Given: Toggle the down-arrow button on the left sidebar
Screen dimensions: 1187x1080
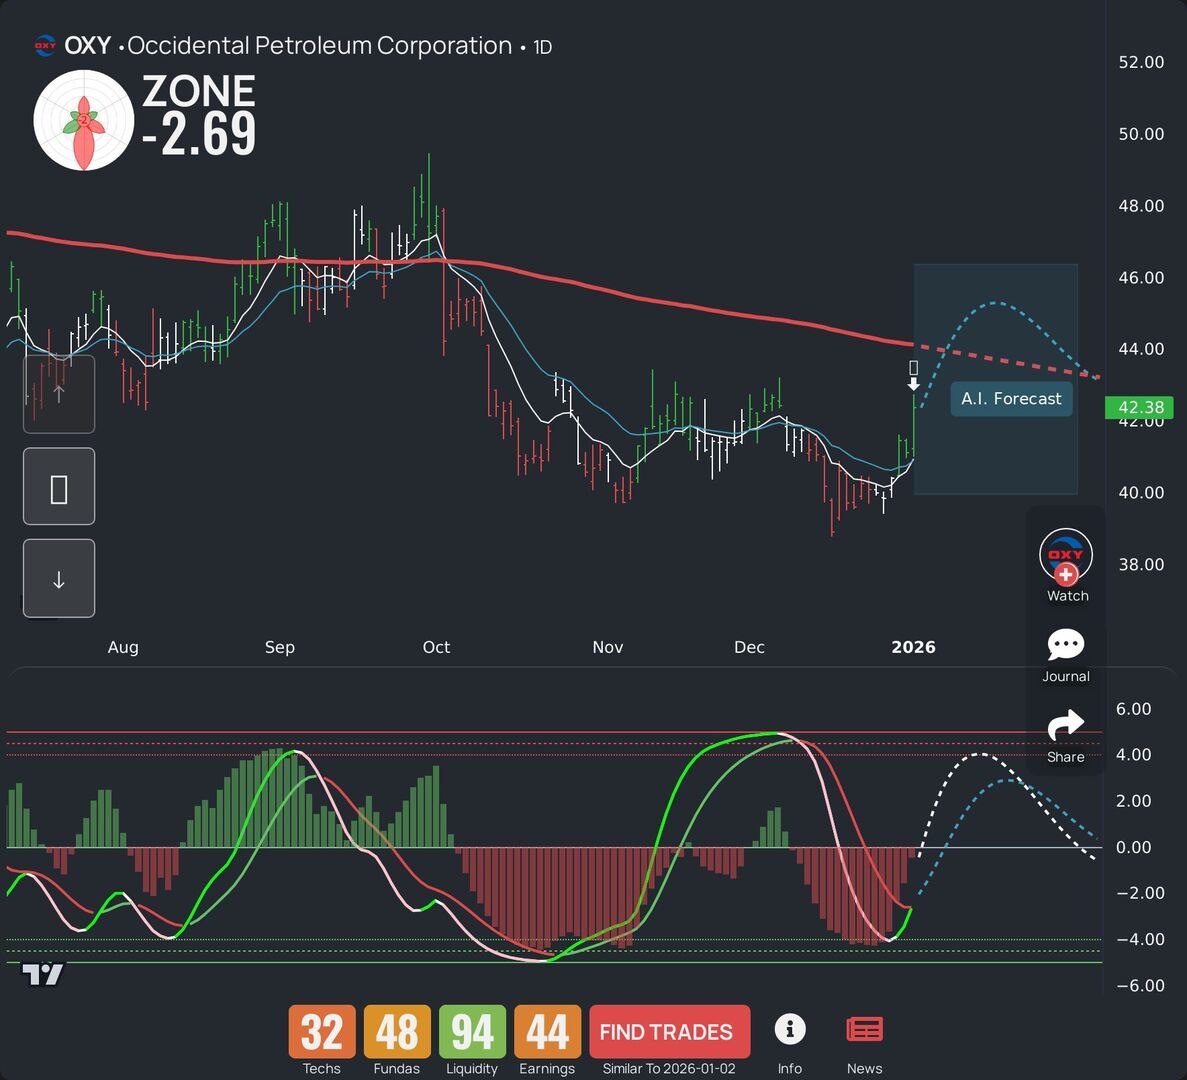Looking at the screenshot, I should (x=59, y=578).
